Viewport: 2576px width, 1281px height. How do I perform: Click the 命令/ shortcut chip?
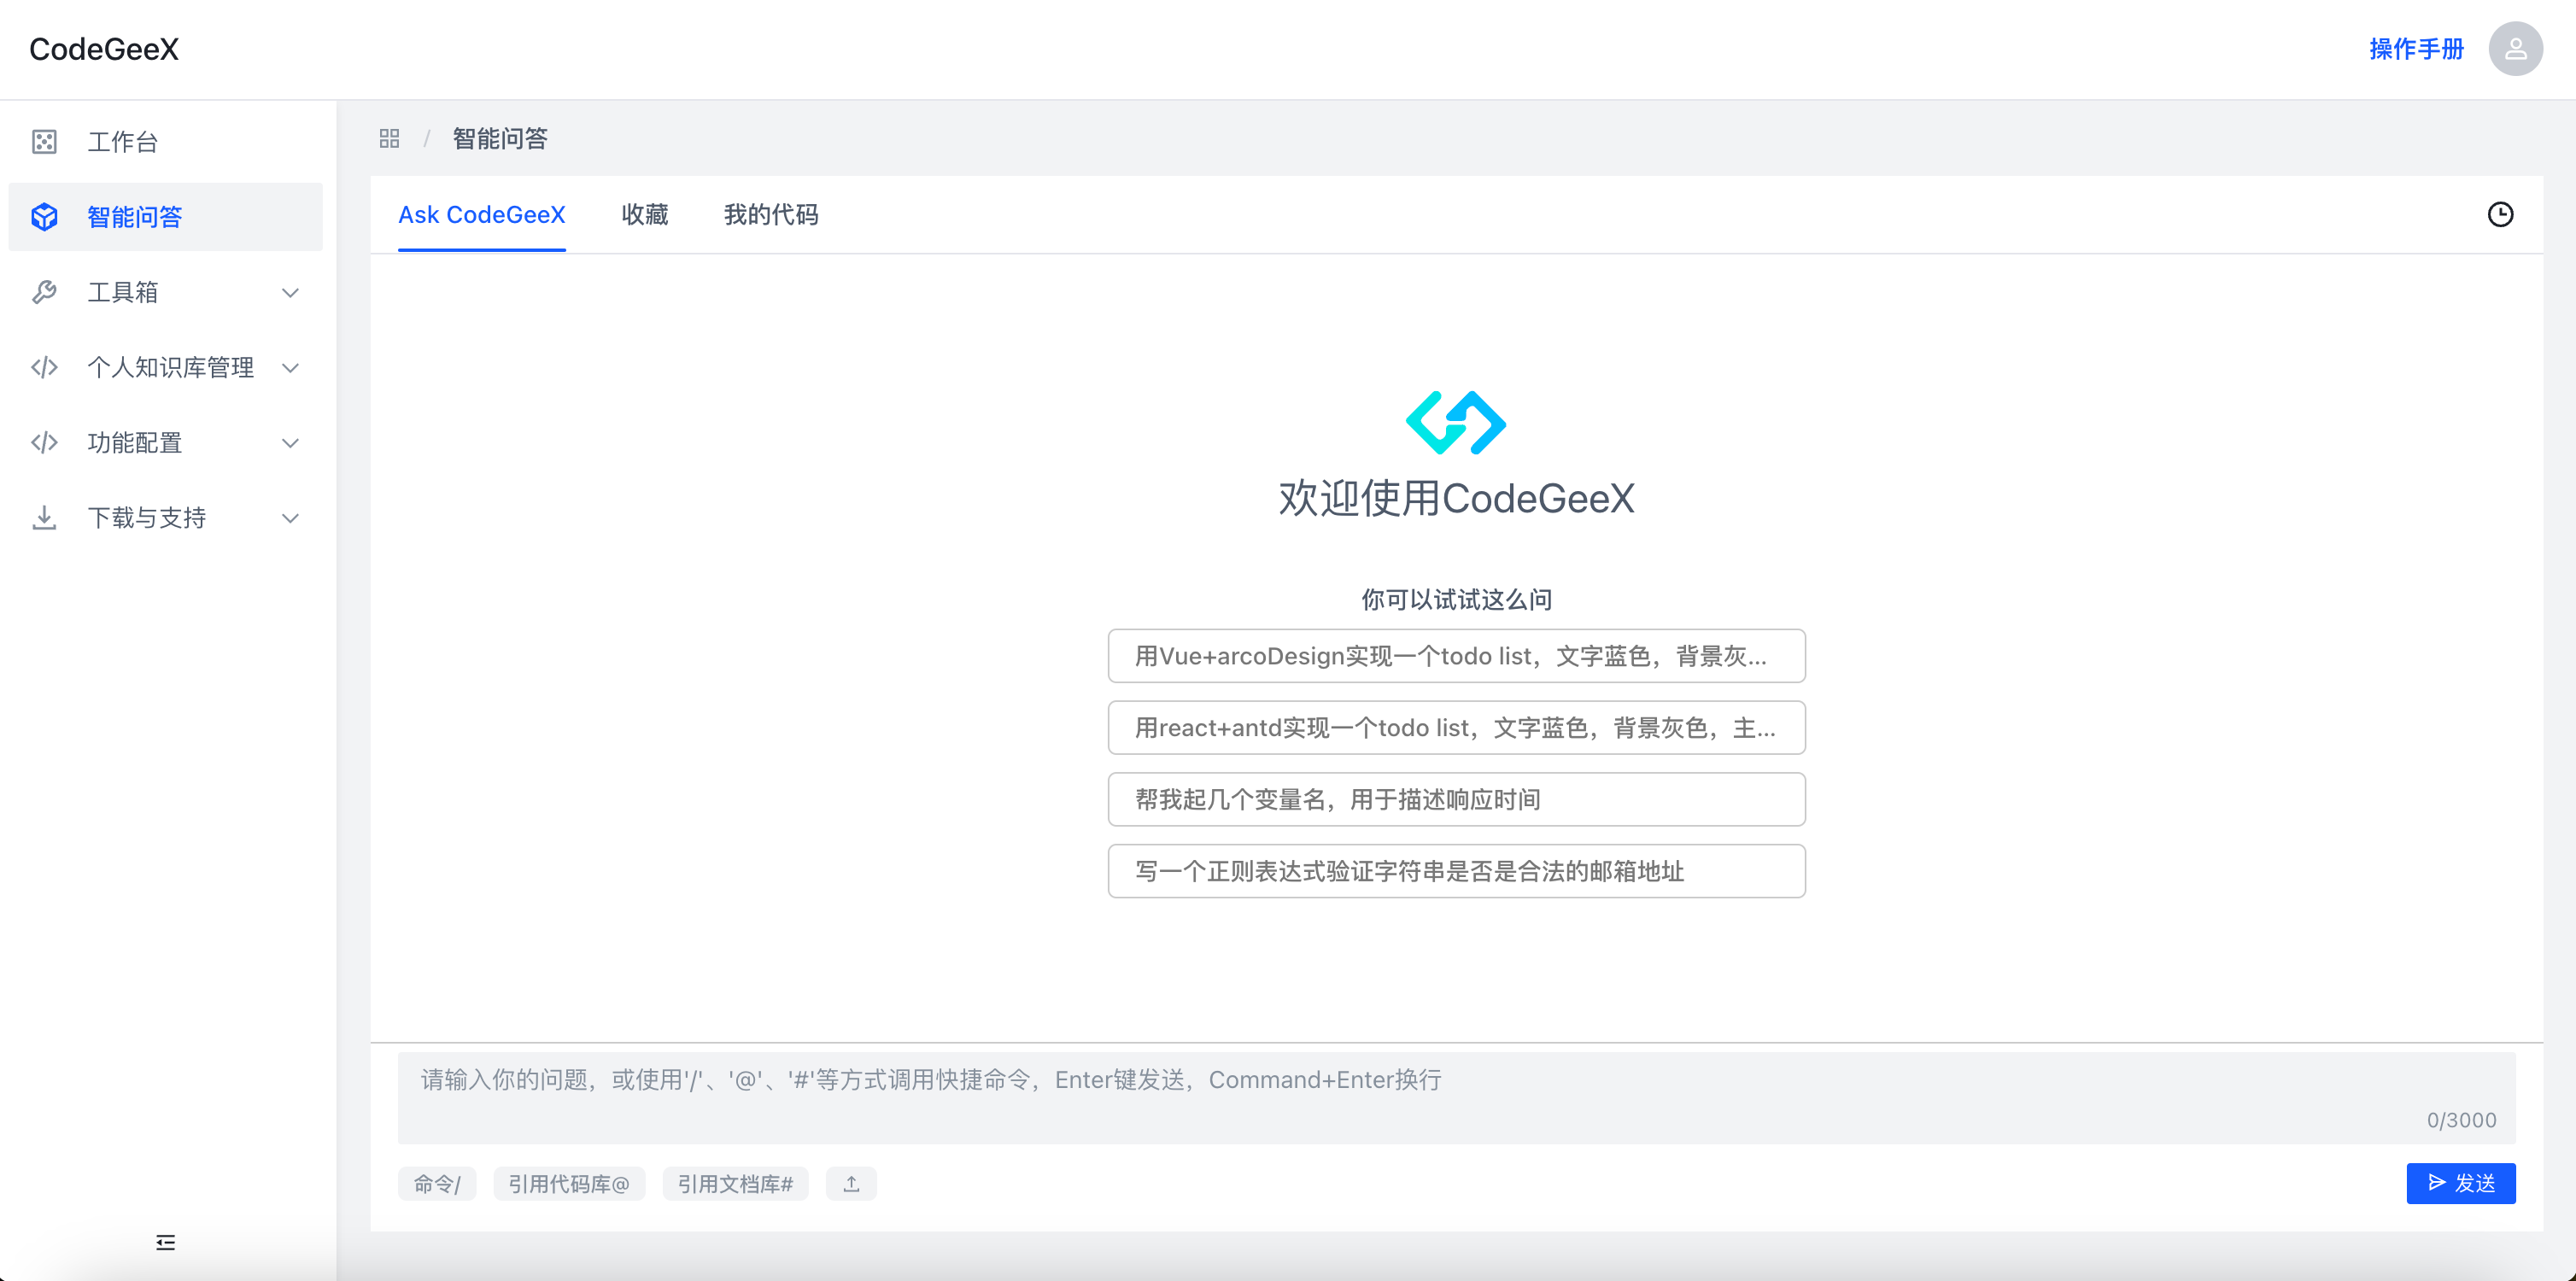pos(437,1184)
